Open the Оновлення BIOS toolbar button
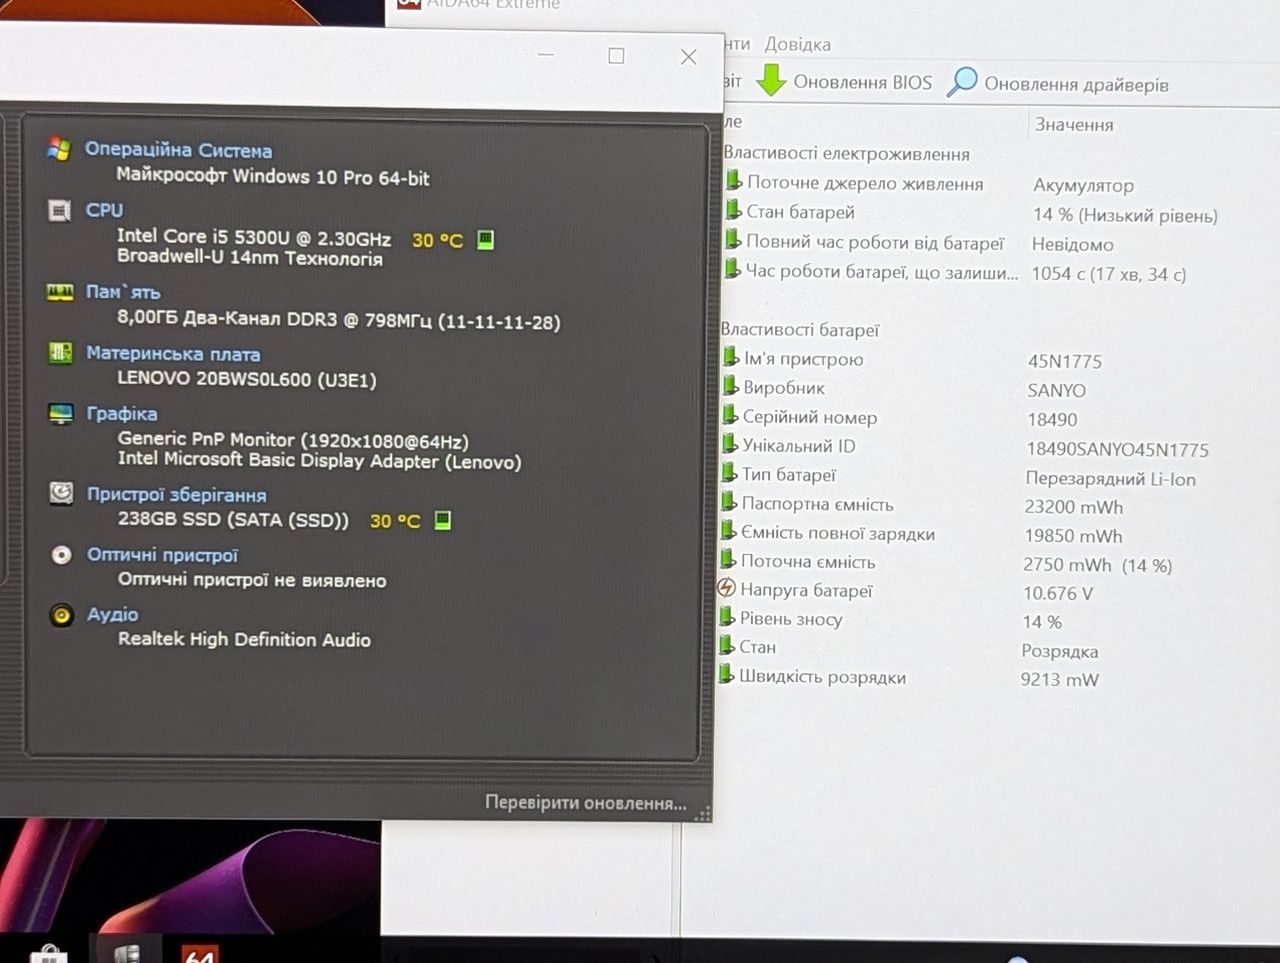 [844, 81]
